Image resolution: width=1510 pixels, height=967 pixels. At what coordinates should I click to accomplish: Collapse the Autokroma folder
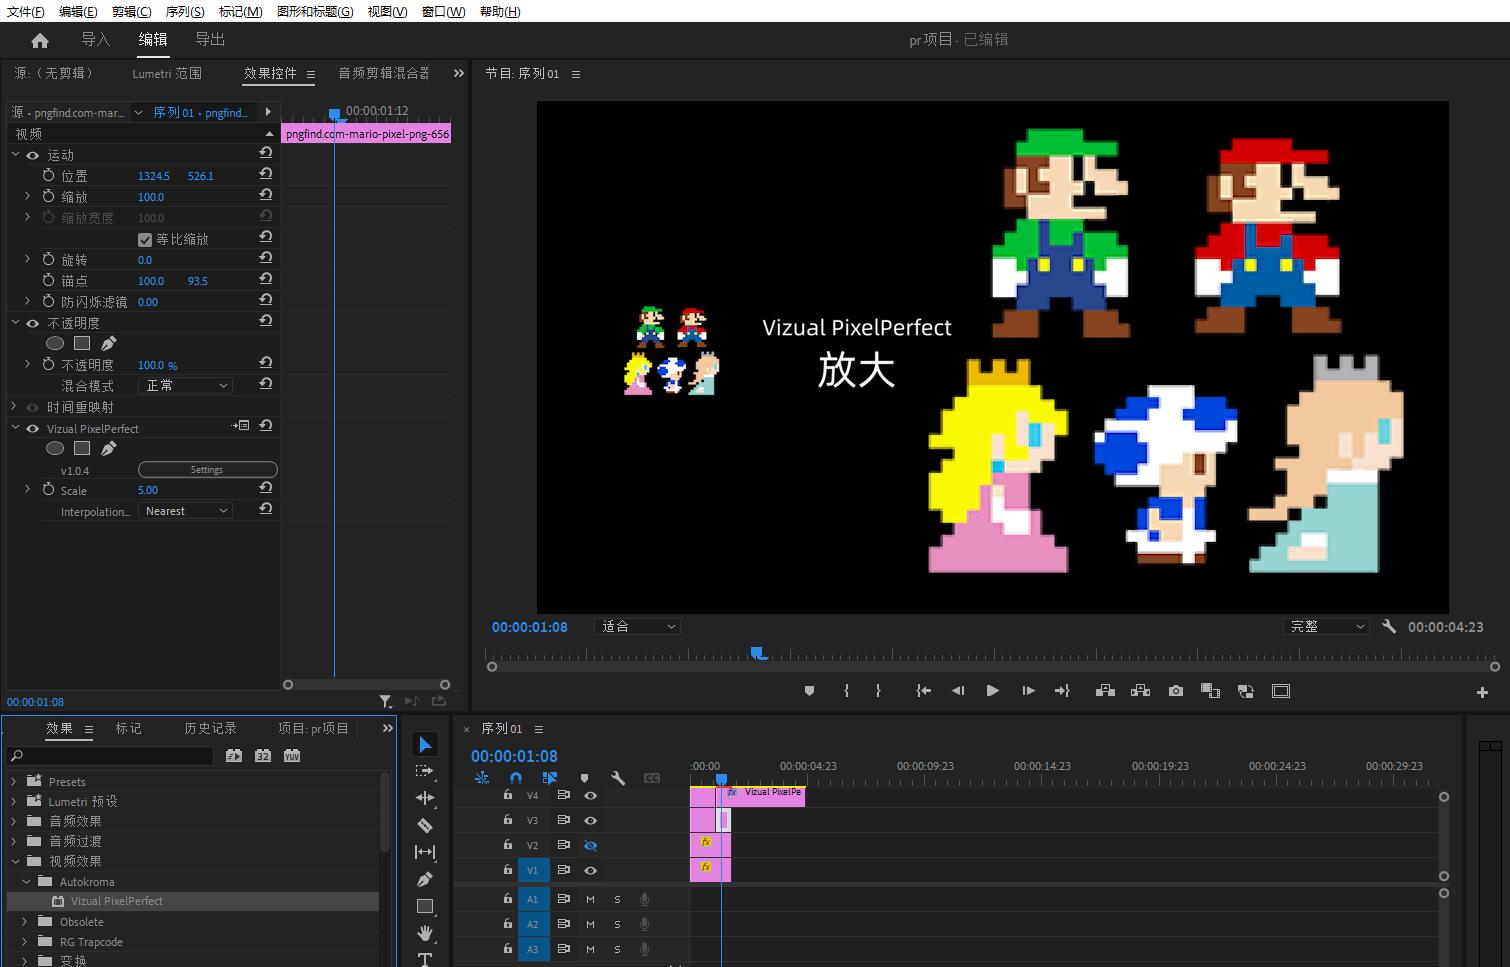[x=26, y=882]
